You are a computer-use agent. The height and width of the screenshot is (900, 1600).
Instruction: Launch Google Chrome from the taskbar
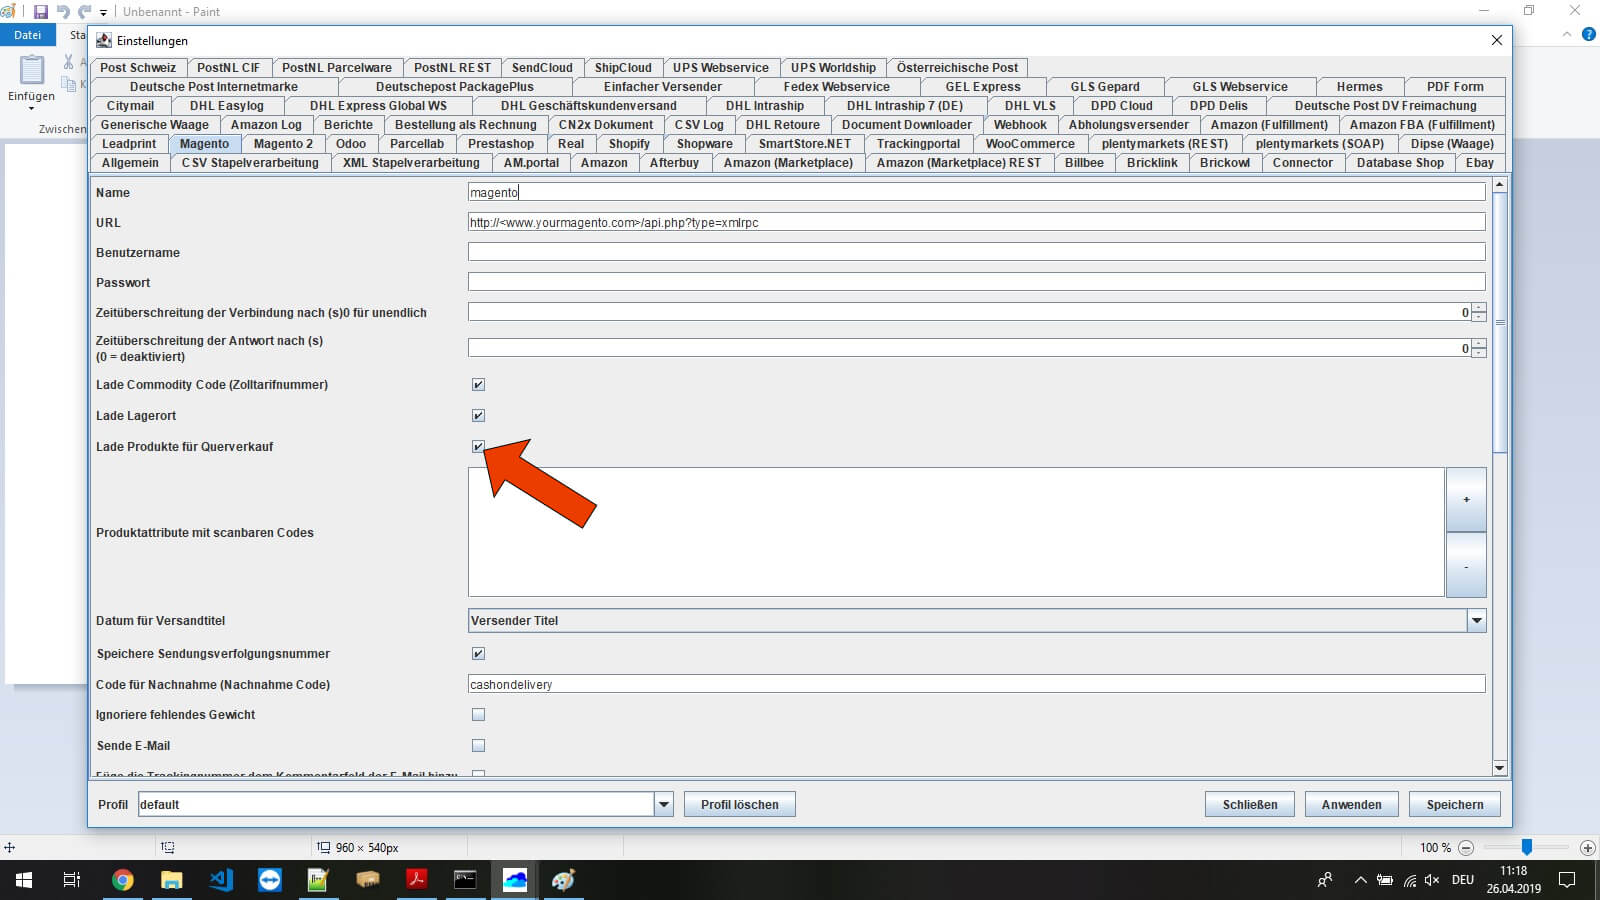coord(122,880)
